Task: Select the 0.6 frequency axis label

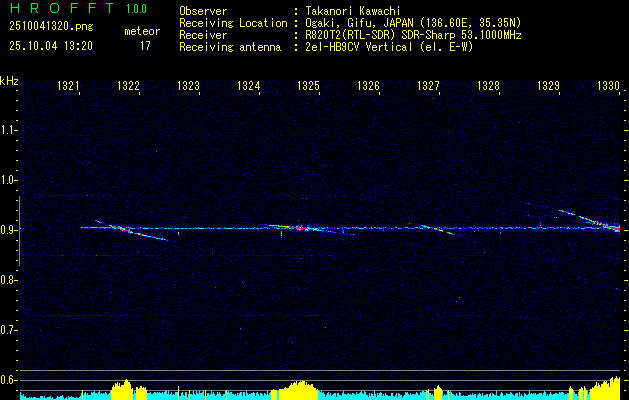Action: [x=9, y=380]
